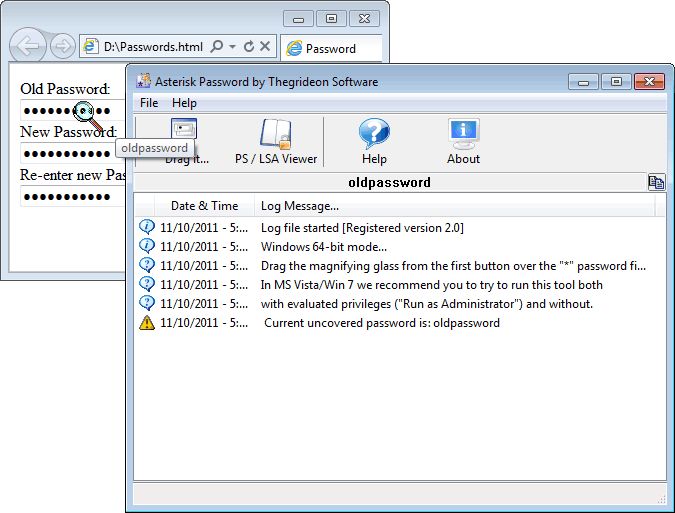Open the File menu

coord(149,103)
